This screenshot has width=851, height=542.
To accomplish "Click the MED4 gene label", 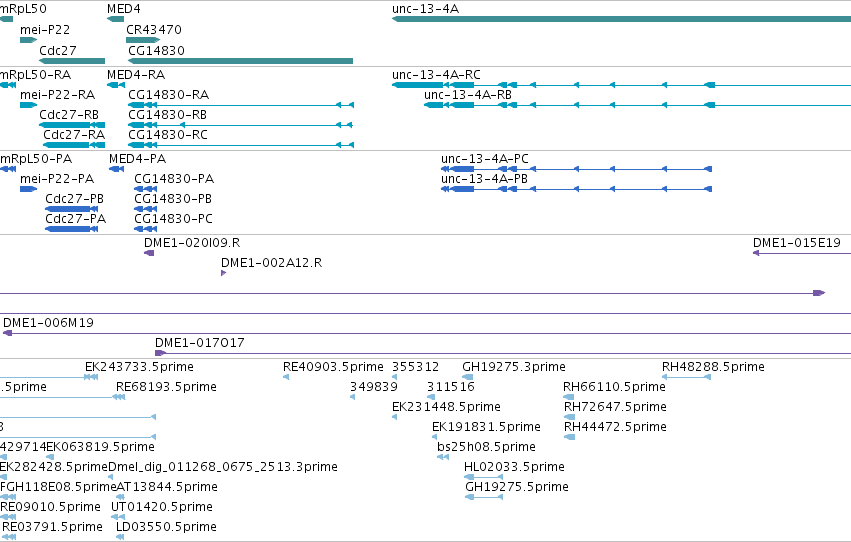I will (124, 9).
